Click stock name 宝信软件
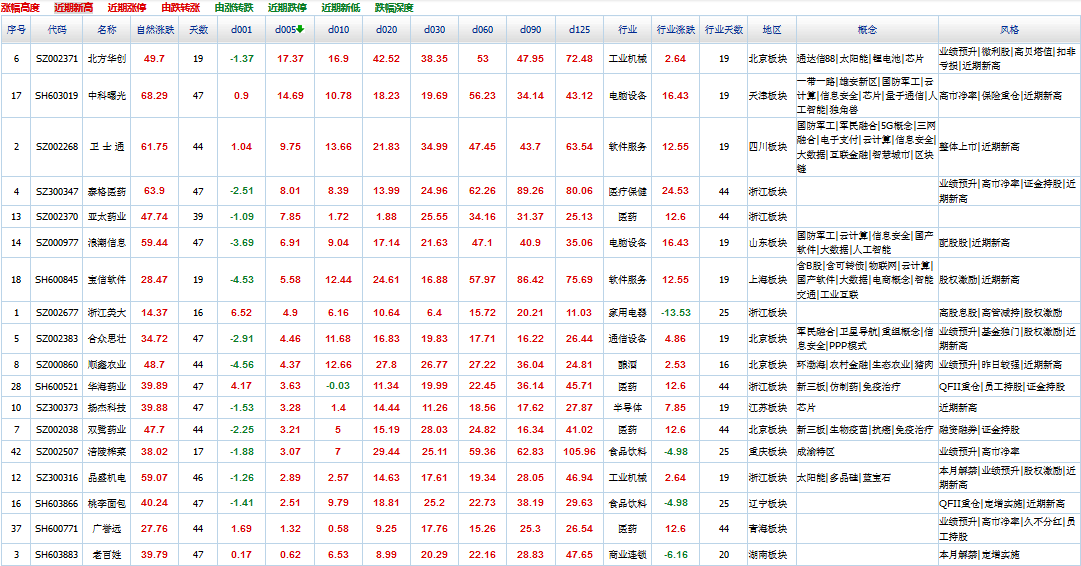1081x566 pixels. (107, 280)
